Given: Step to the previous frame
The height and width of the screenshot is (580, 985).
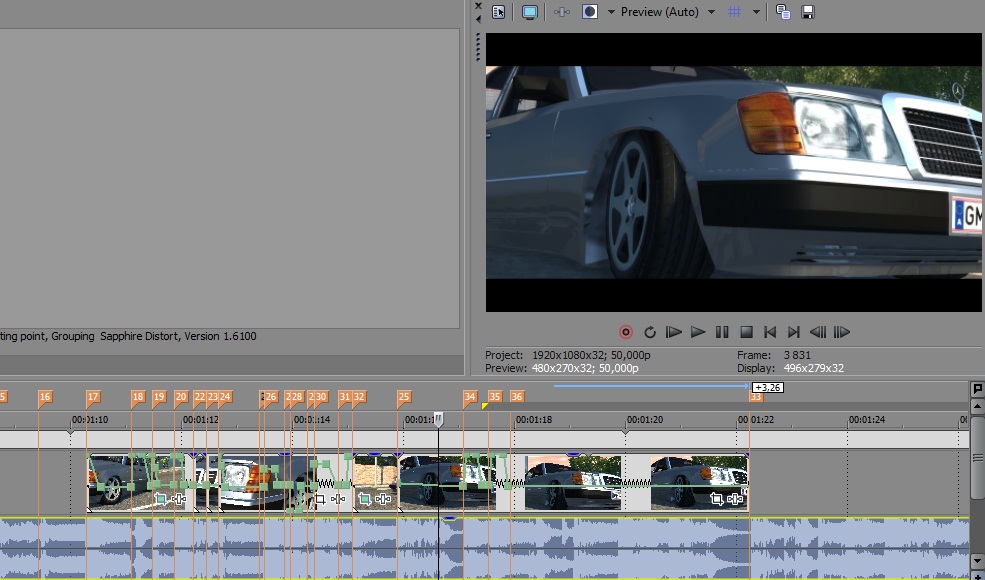Looking at the screenshot, I should (818, 332).
